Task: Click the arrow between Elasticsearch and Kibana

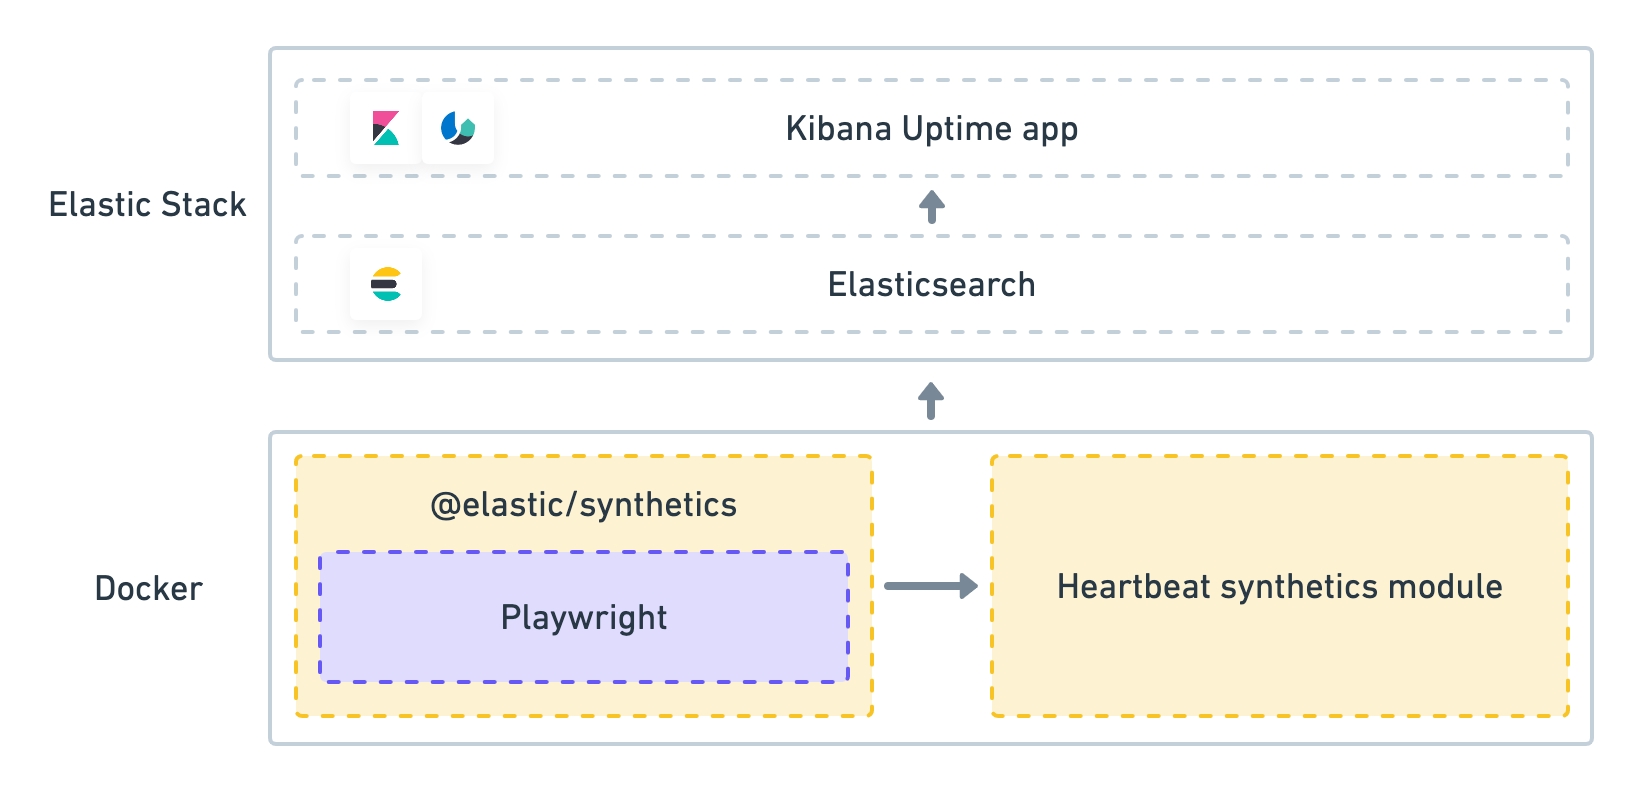Action: (x=932, y=207)
